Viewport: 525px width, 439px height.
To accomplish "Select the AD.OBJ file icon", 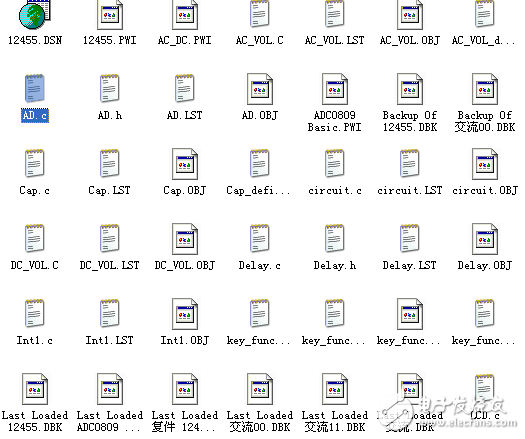I will [x=260, y=89].
